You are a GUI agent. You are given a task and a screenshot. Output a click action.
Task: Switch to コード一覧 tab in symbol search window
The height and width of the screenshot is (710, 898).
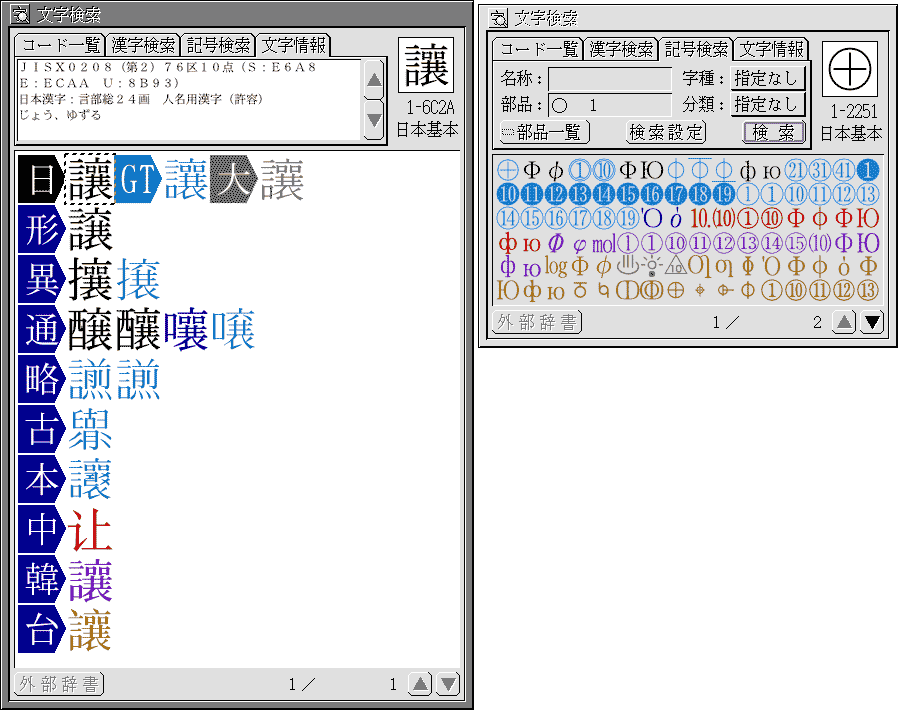click(539, 49)
